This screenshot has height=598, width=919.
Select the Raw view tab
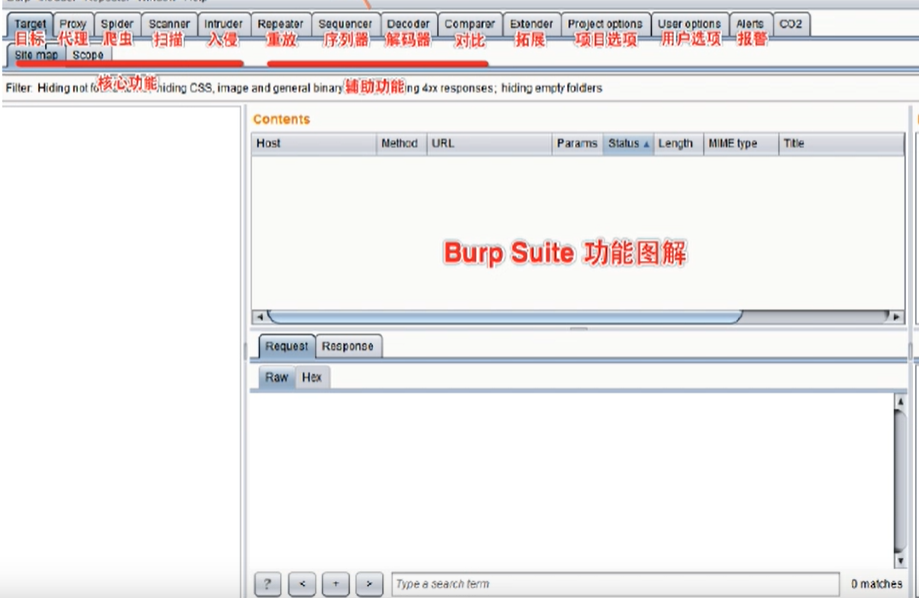click(x=277, y=378)
